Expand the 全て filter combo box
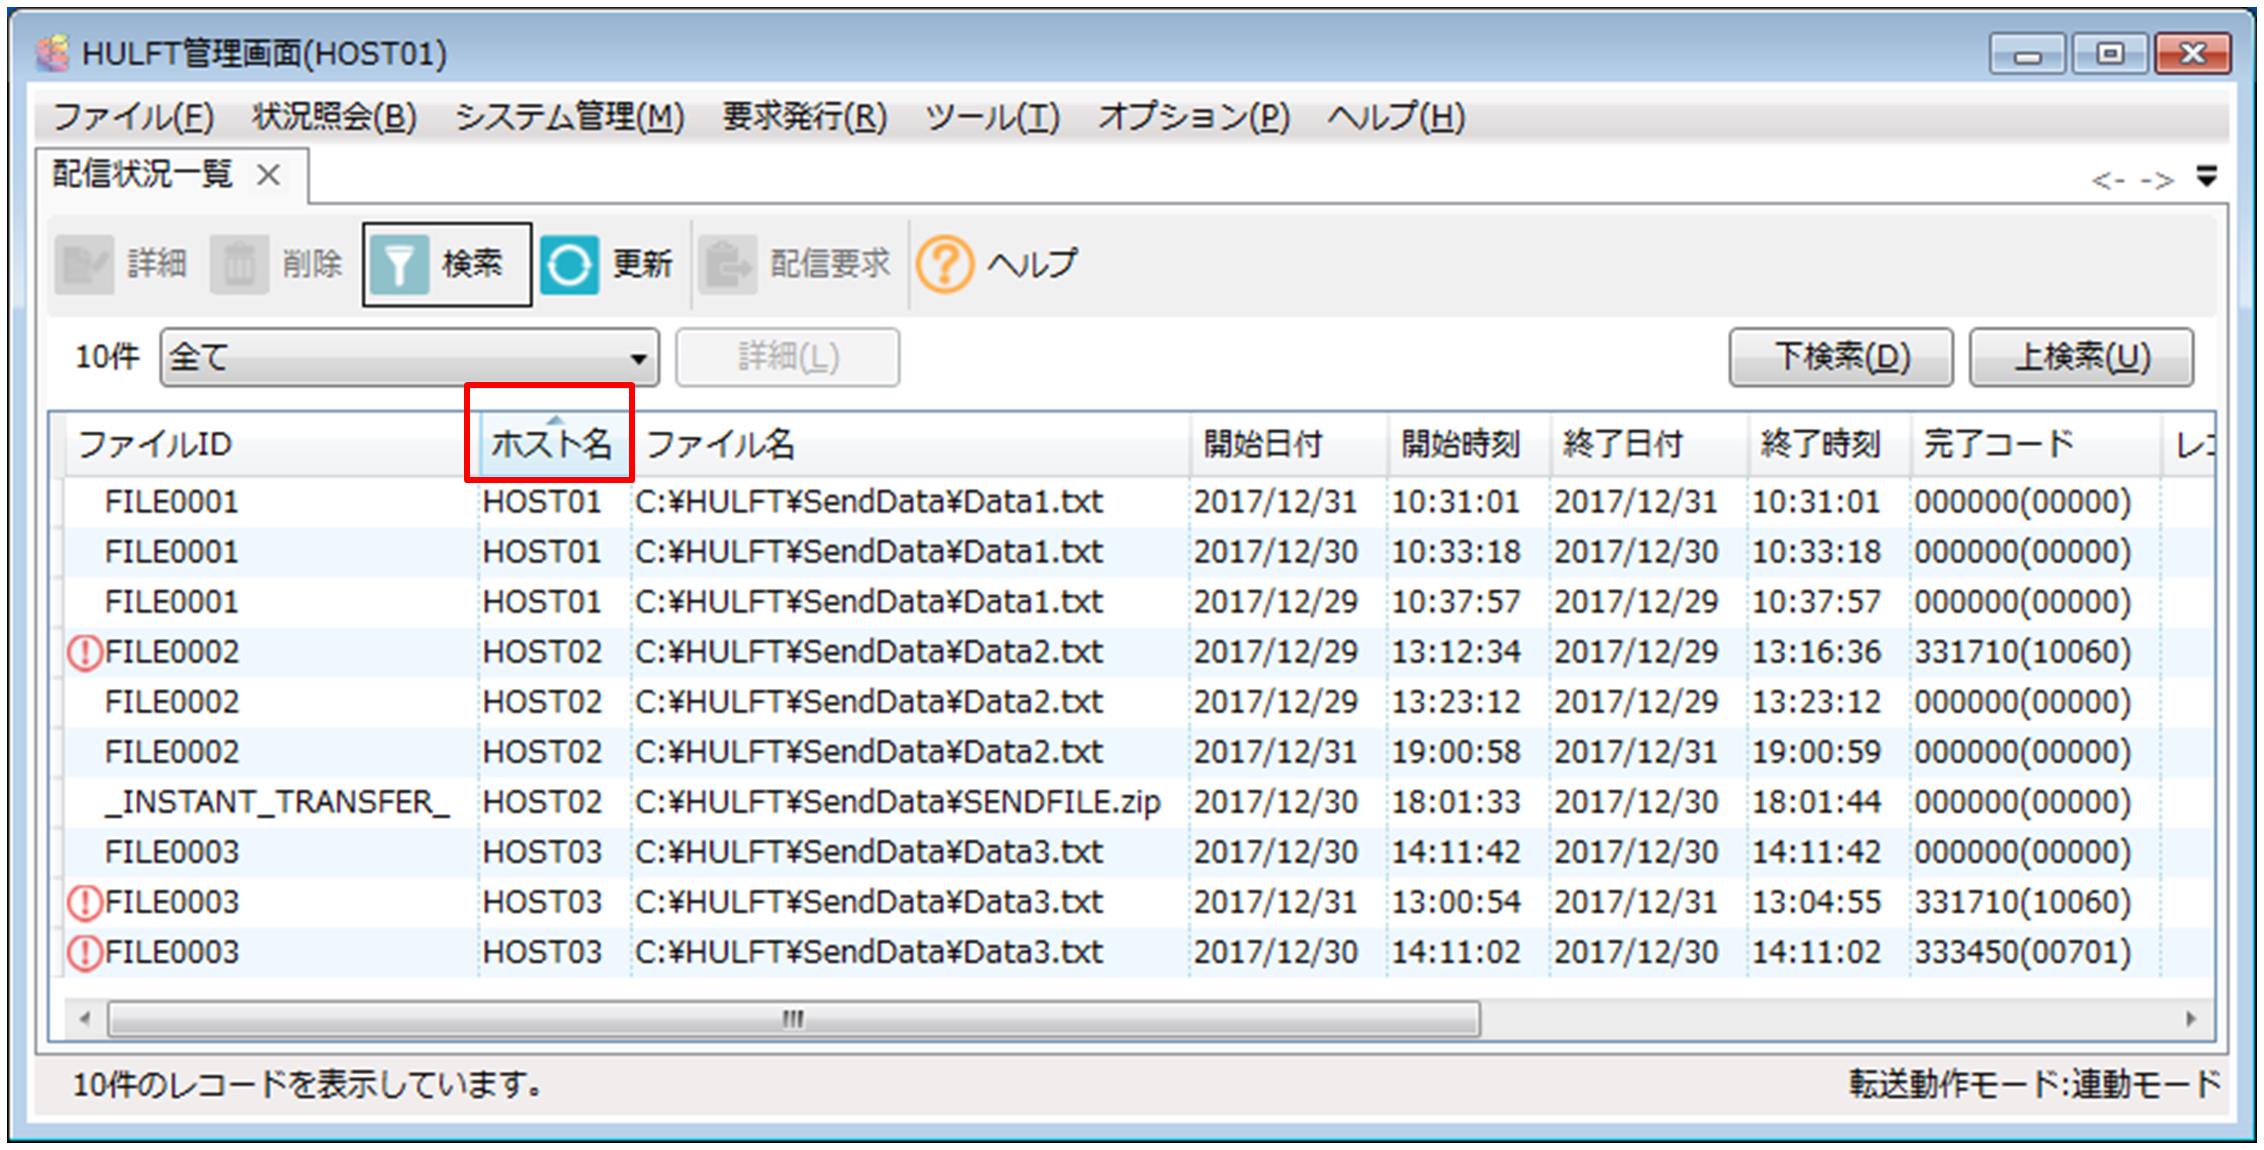 [x=410, y=357]
